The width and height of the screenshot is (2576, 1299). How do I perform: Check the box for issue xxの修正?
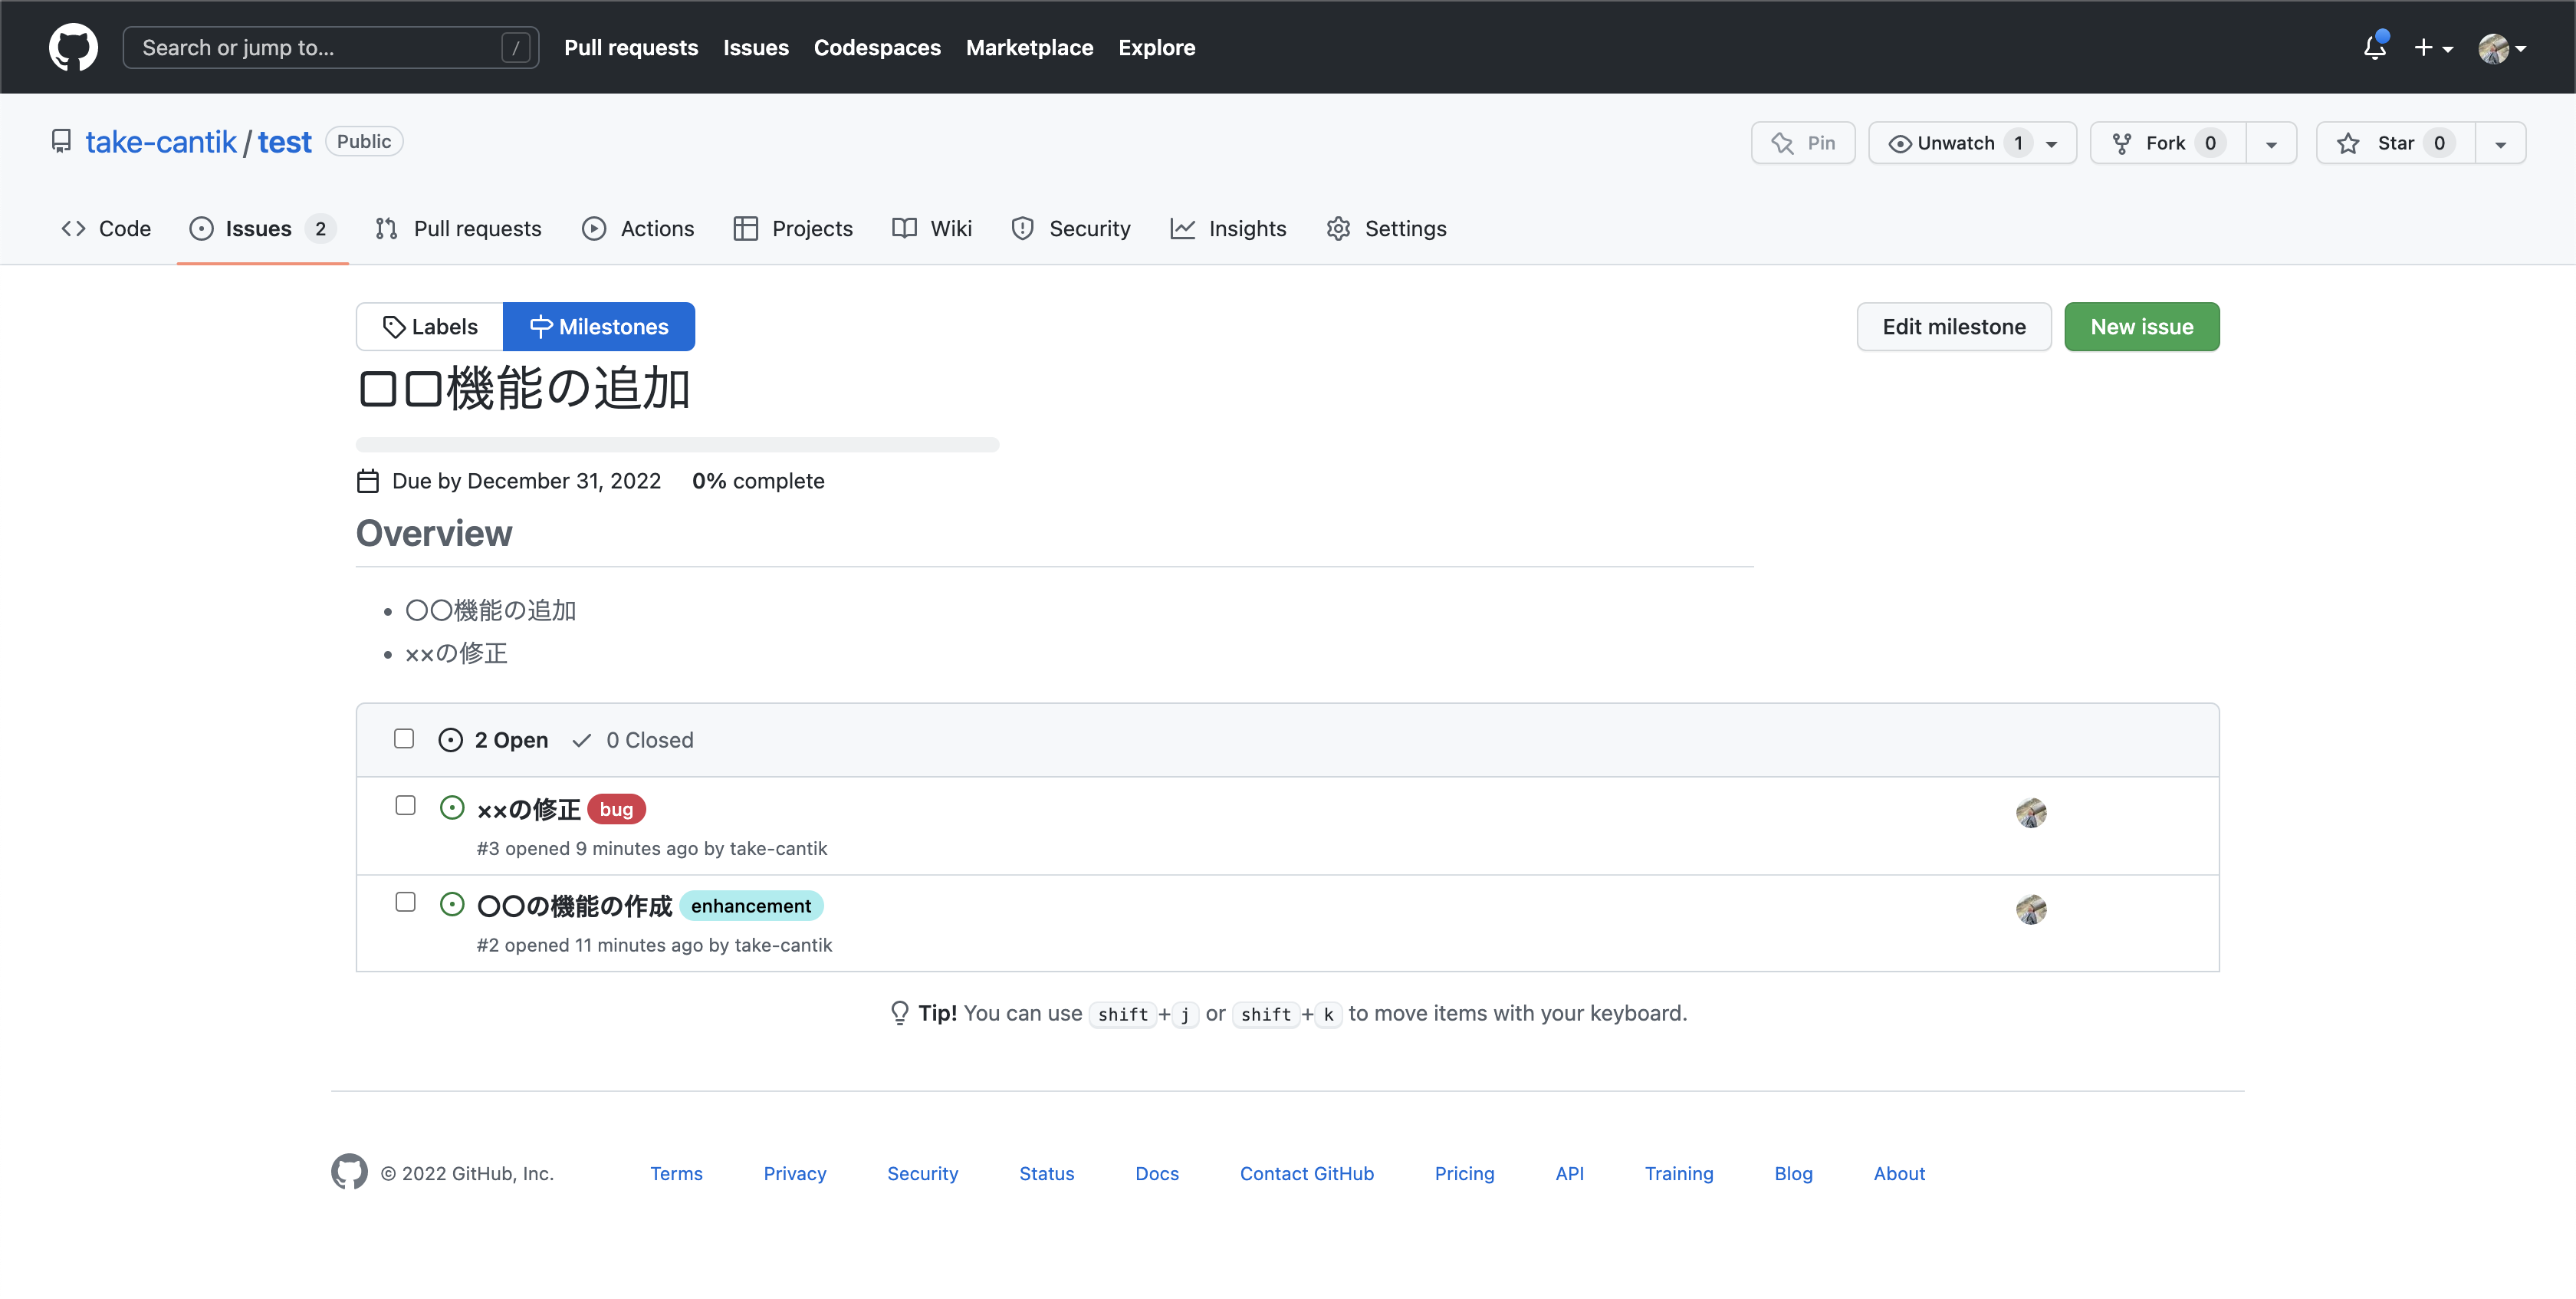click(405, 806)
